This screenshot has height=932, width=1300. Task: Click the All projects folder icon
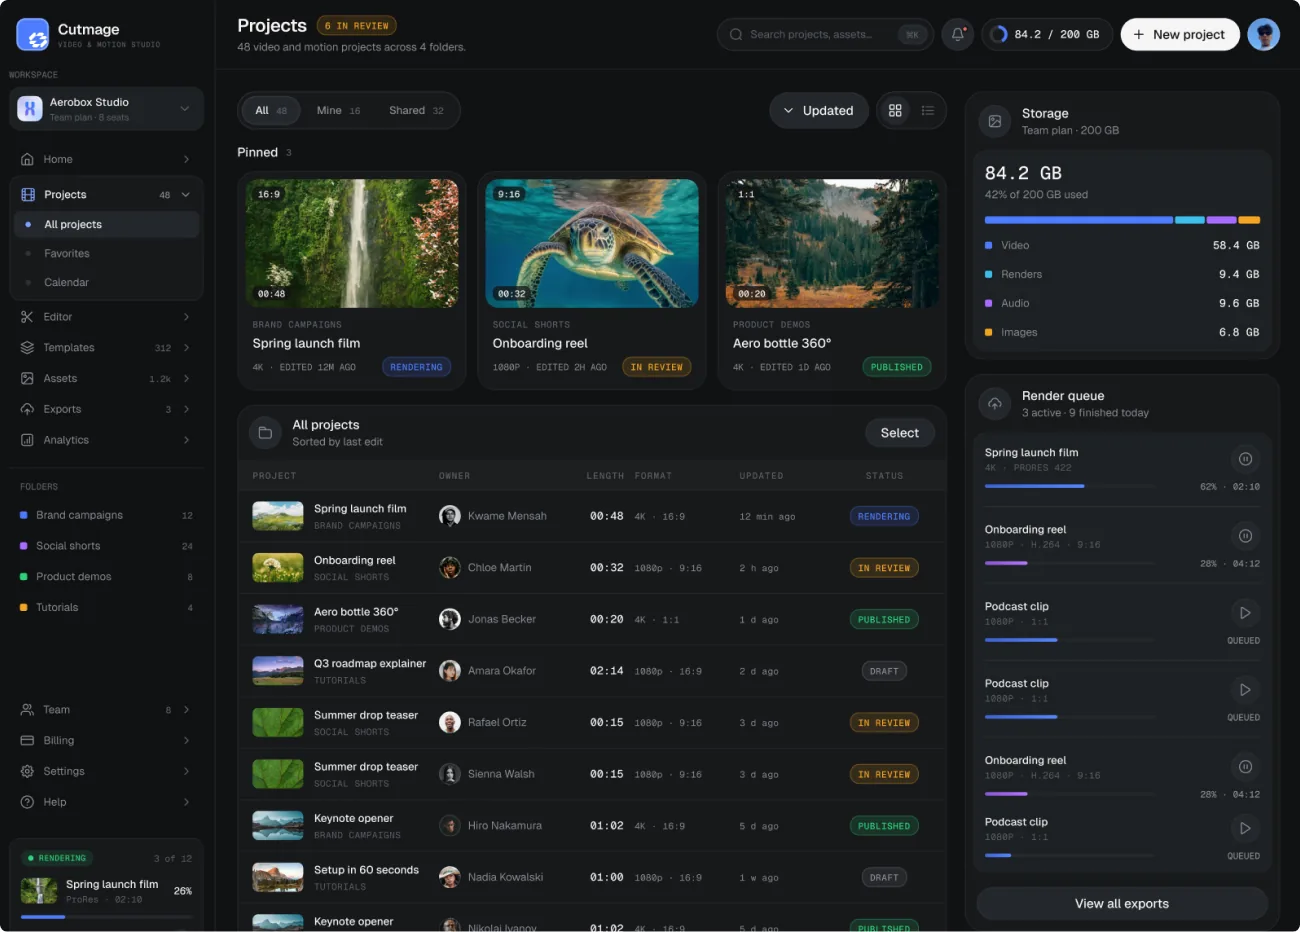(265, 433)
